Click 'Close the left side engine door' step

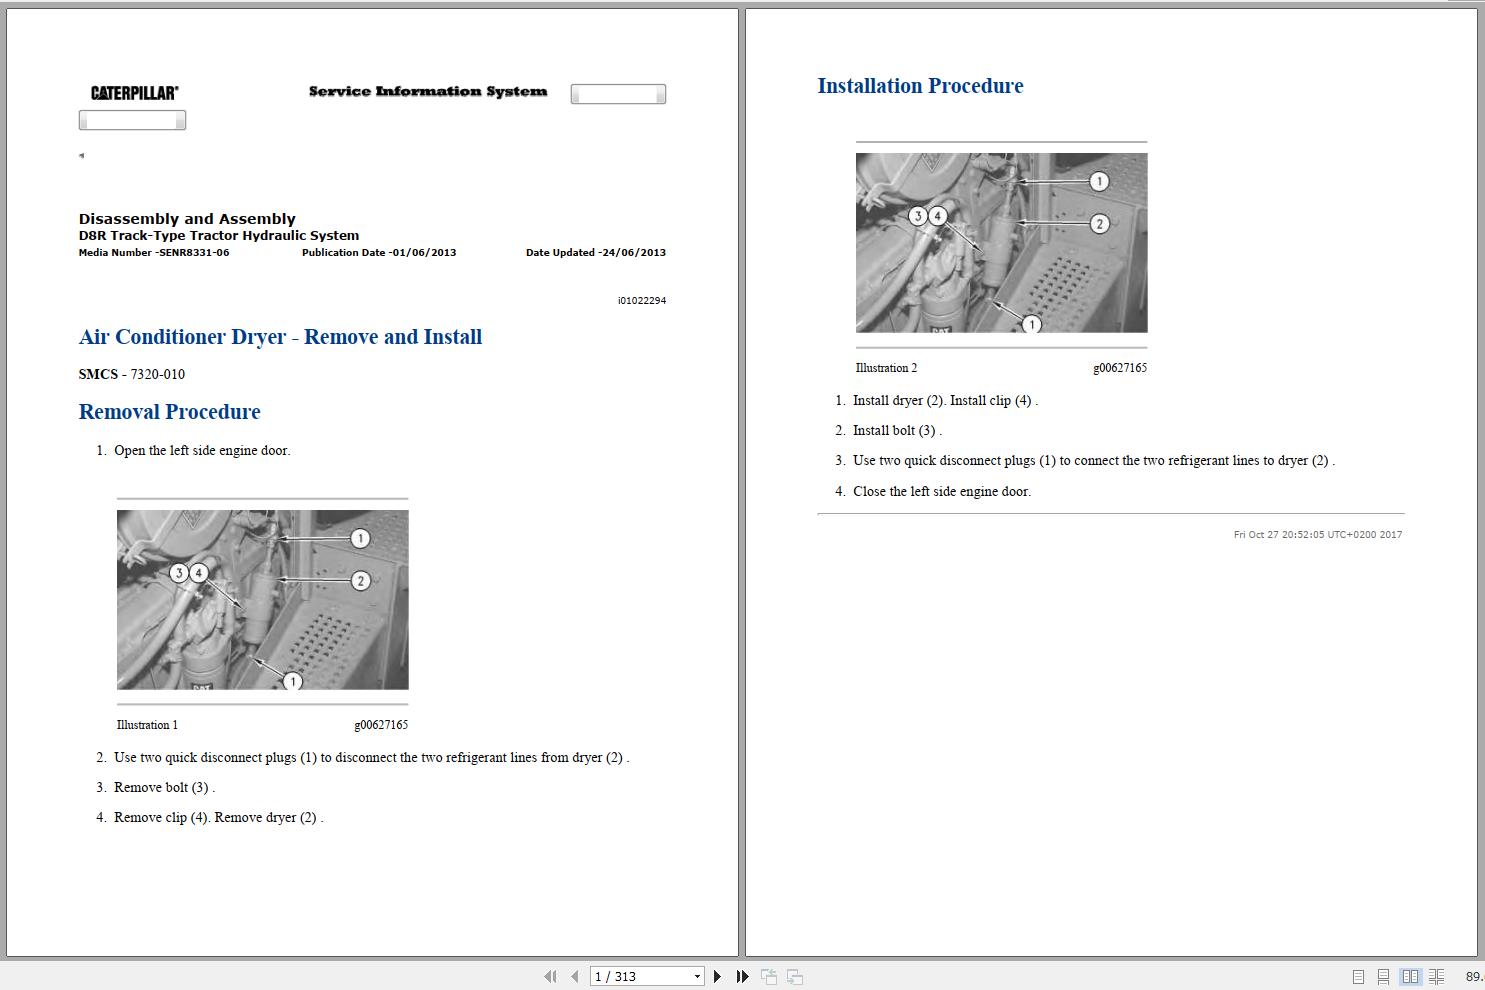942,492
